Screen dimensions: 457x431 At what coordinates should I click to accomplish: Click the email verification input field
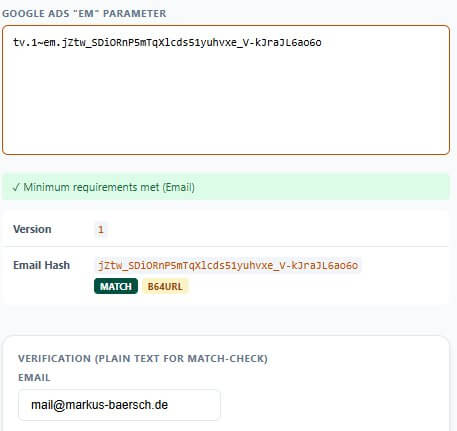pos(119,405)
